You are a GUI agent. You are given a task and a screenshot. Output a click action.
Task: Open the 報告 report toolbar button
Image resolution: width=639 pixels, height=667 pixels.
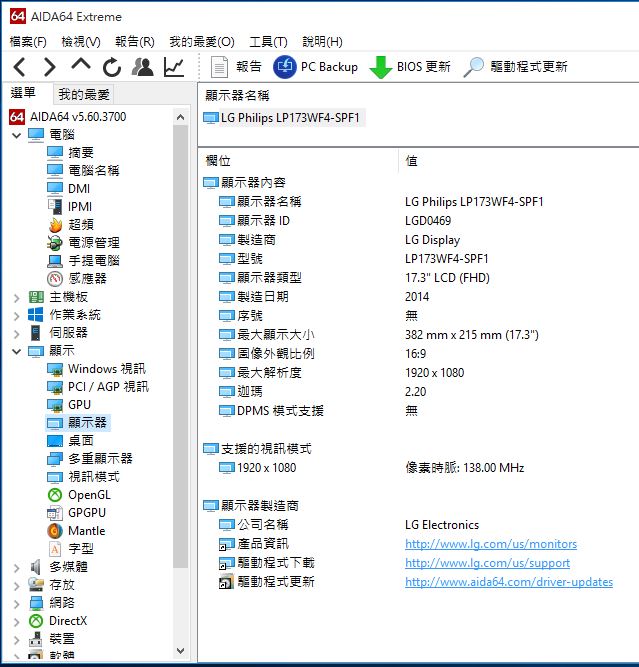[x=236, y=67]
